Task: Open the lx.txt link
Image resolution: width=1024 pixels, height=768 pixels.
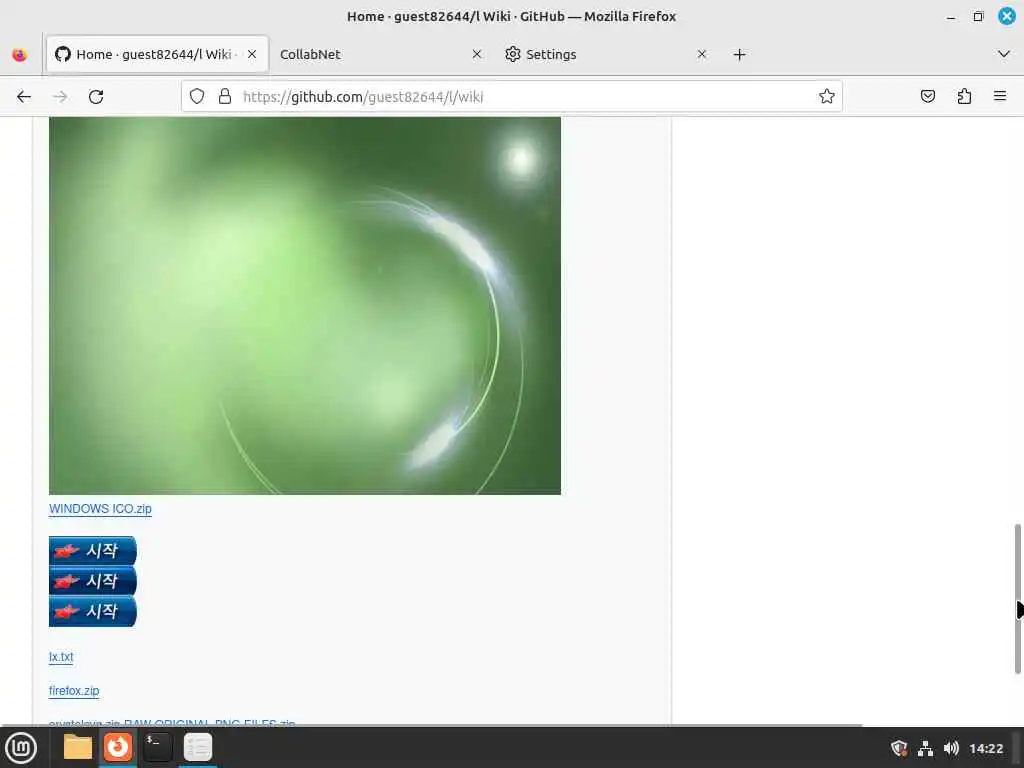Action: tap(61, 656)
